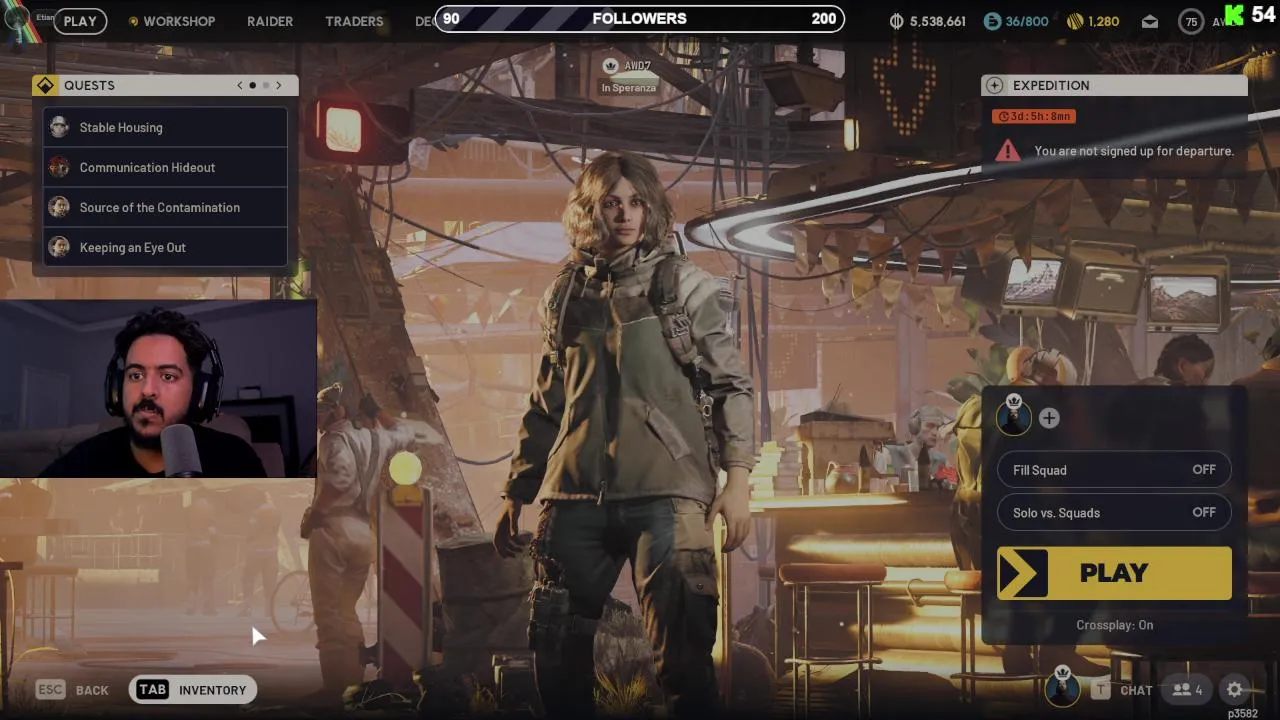Click the EXPEDITION panel title
The image size is (1280, 720).
coord(1051,86)
